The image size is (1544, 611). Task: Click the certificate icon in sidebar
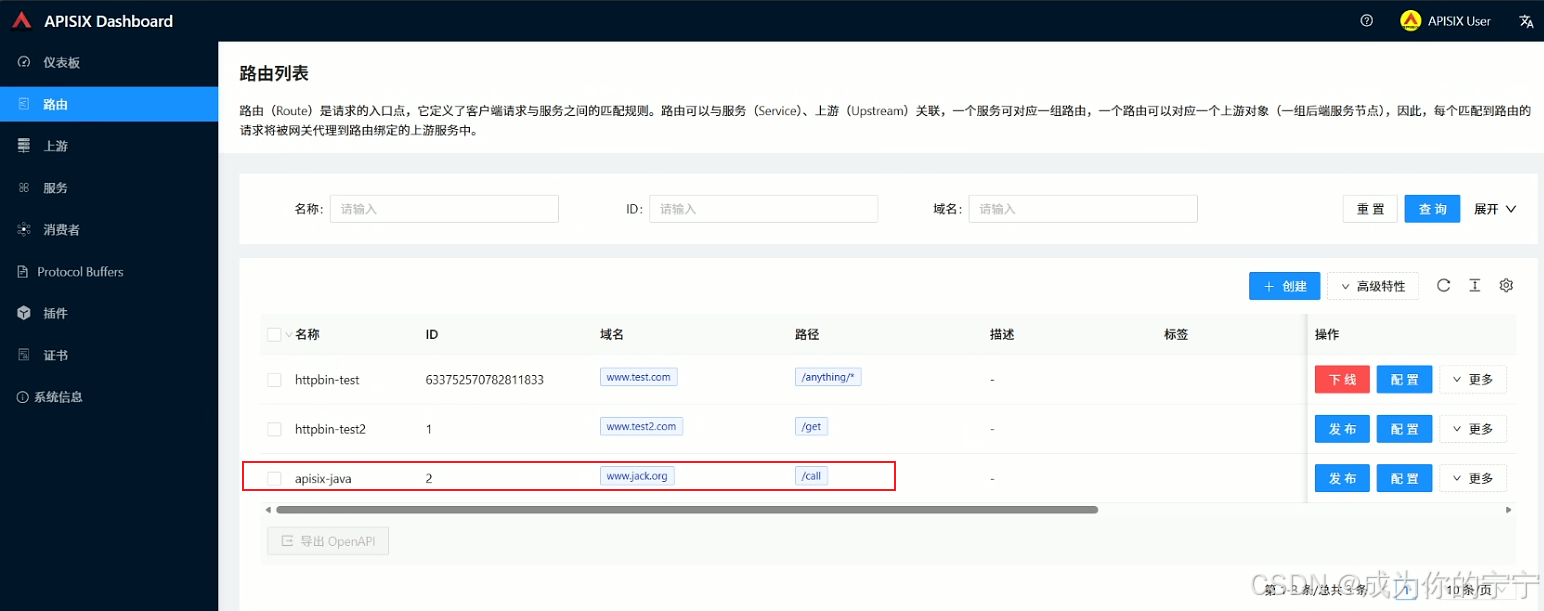(24, 355)
